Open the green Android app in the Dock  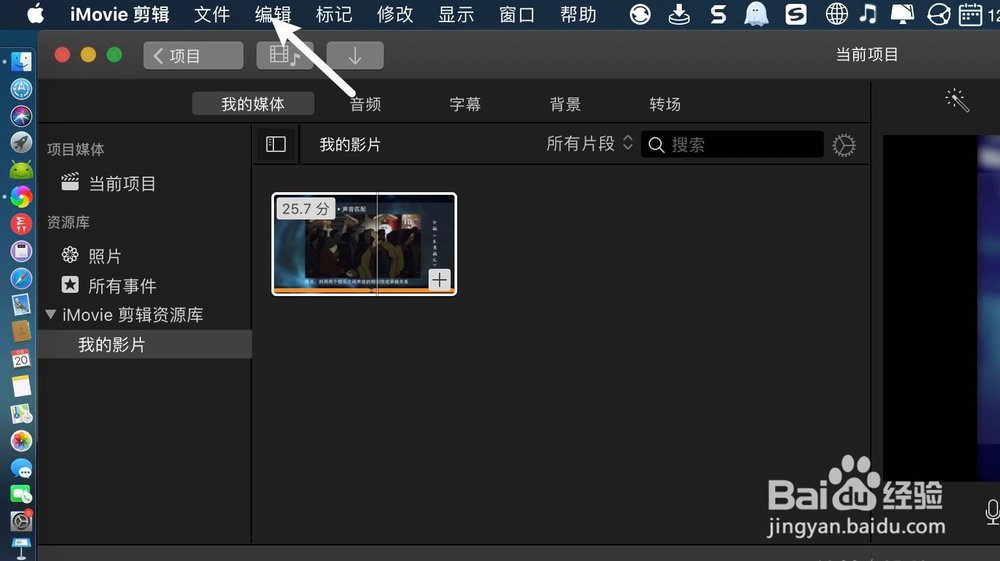[21, 170]
